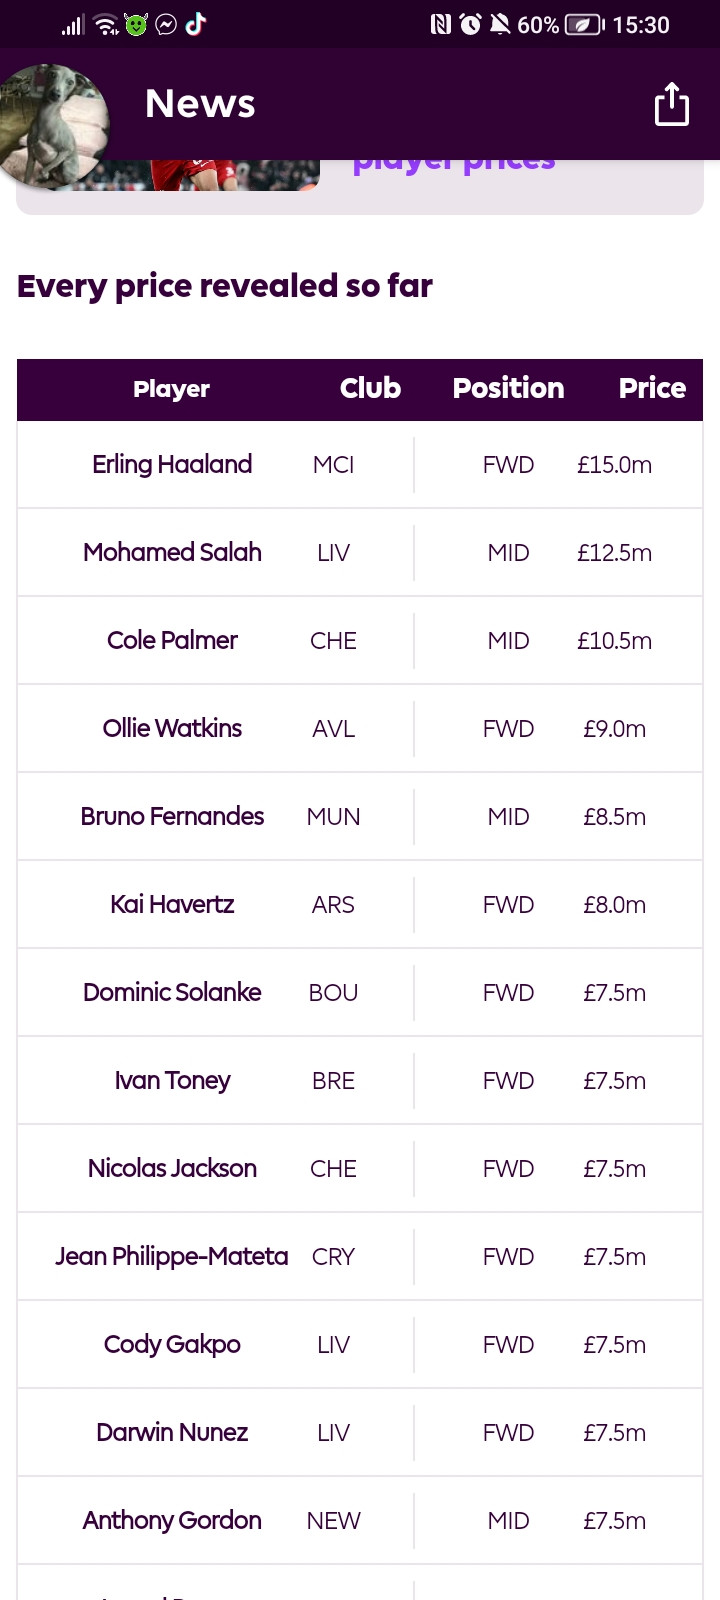
Task: Tap Erling Haaland's name in table
Action: click(172, 464)
